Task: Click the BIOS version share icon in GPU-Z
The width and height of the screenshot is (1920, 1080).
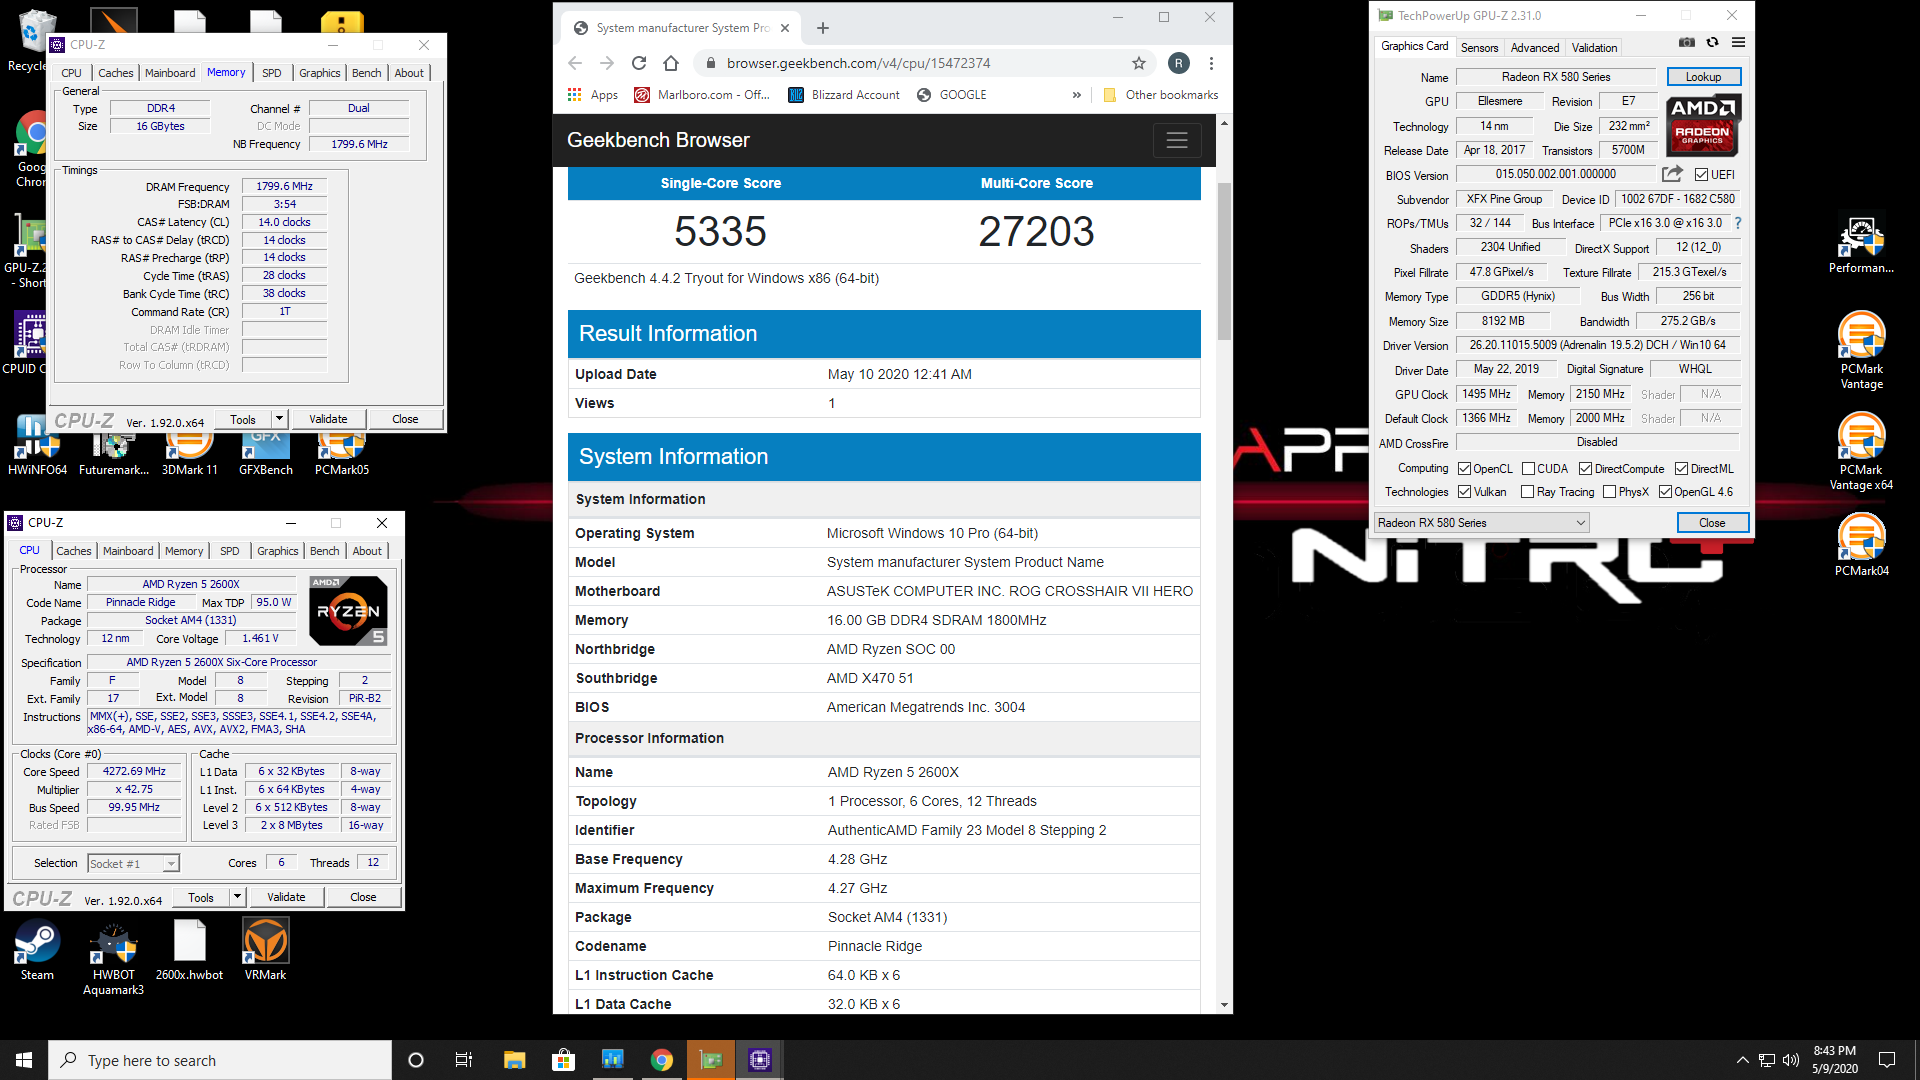Action: coord(1671,174)
